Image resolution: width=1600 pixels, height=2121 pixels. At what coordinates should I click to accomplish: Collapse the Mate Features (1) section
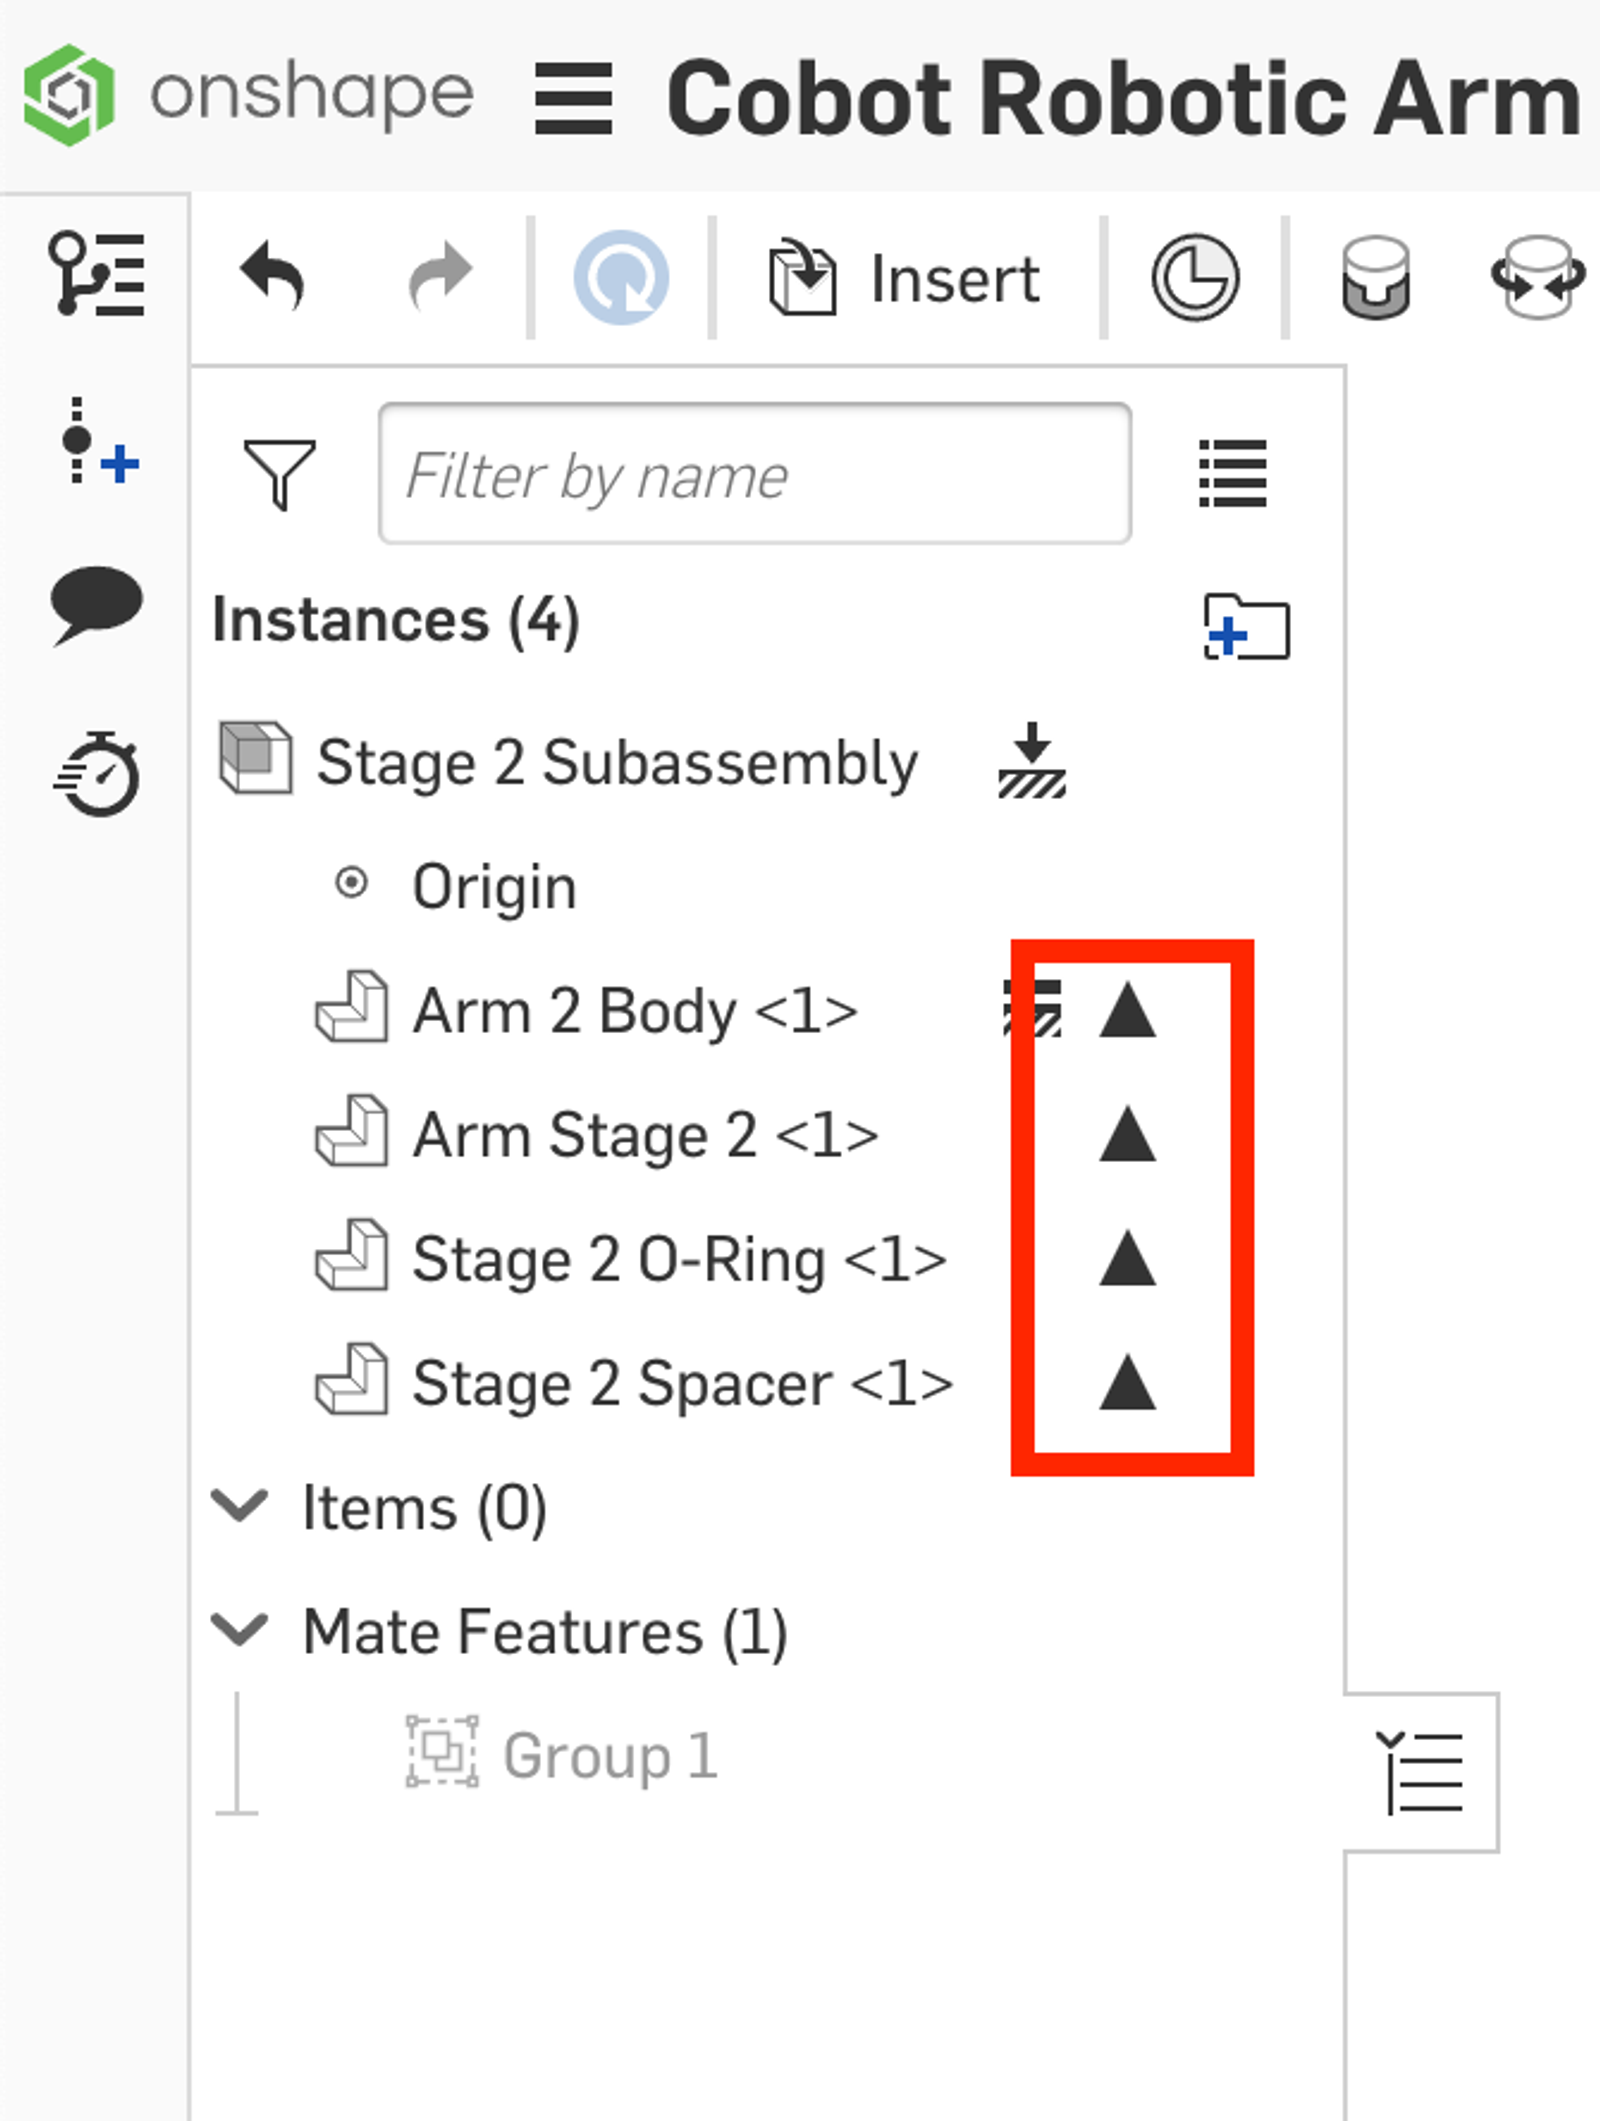click(240, 1630)
